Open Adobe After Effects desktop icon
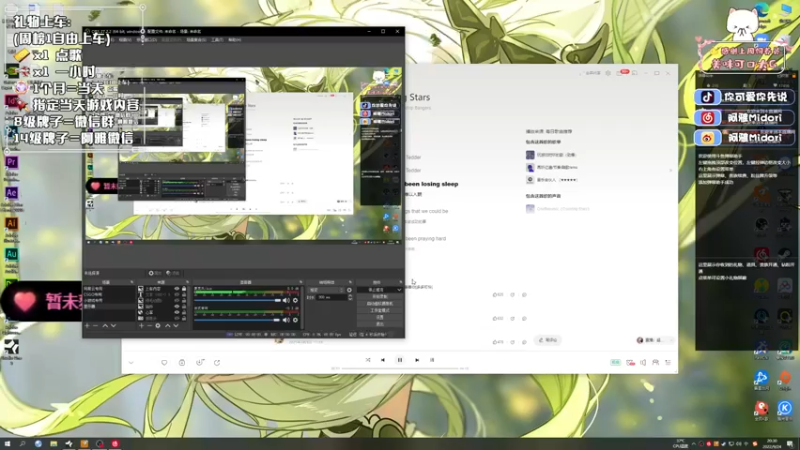The image size is (800, 450). pos(11,193)
